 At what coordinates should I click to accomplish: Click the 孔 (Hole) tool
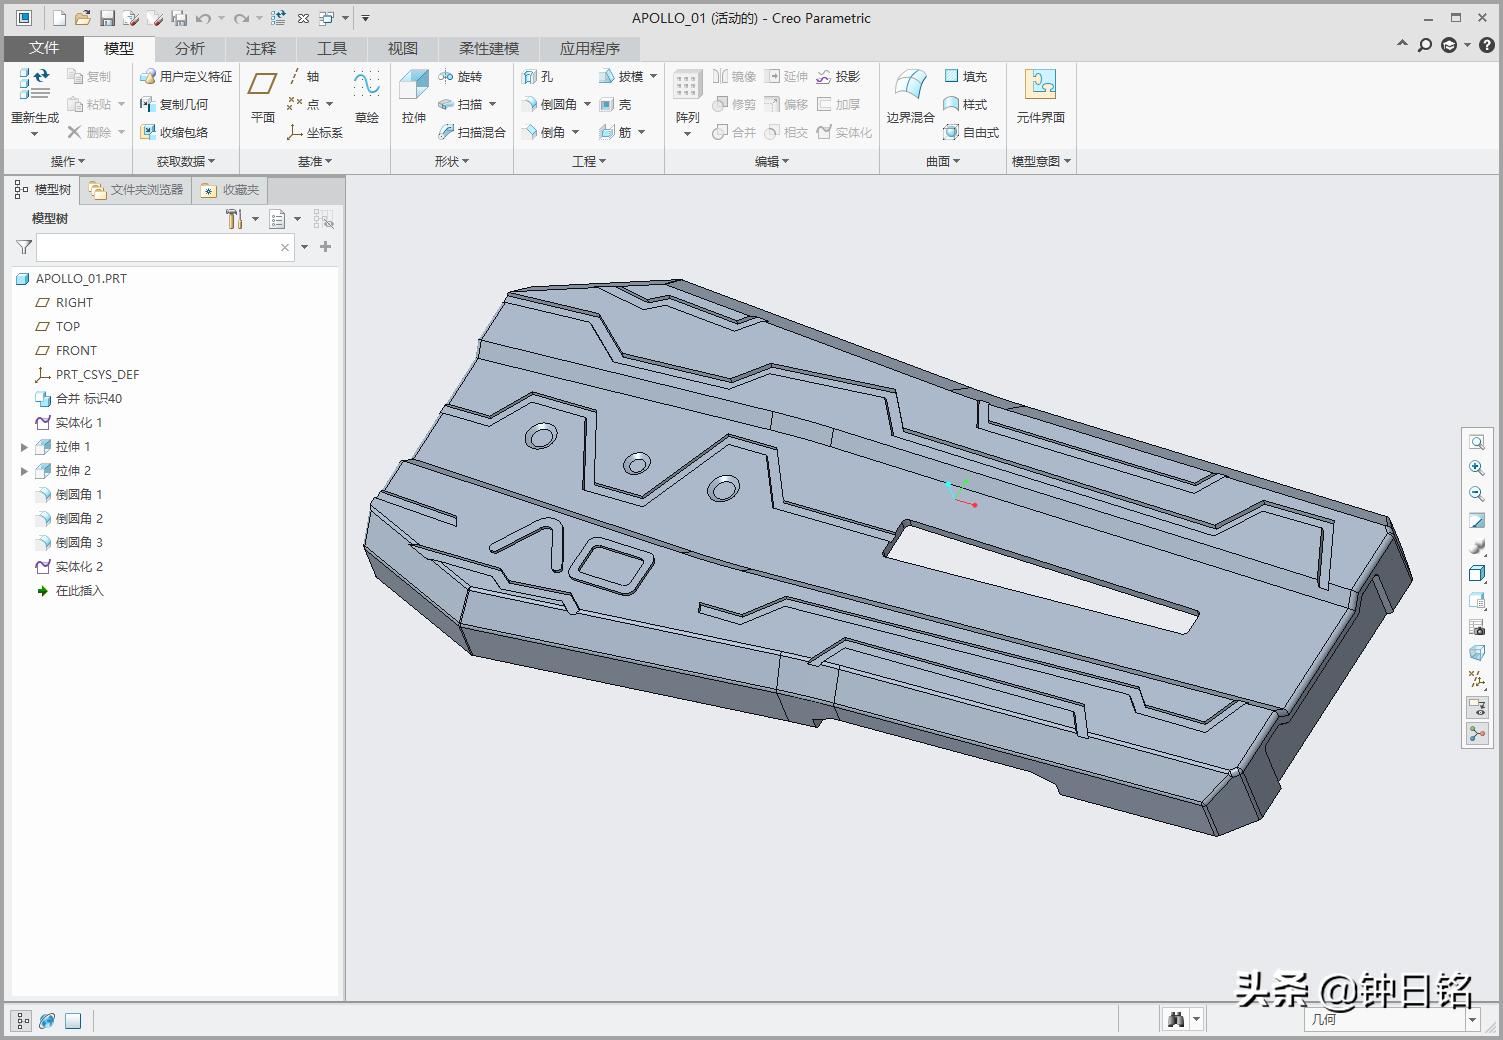click(x=537, y=77)
